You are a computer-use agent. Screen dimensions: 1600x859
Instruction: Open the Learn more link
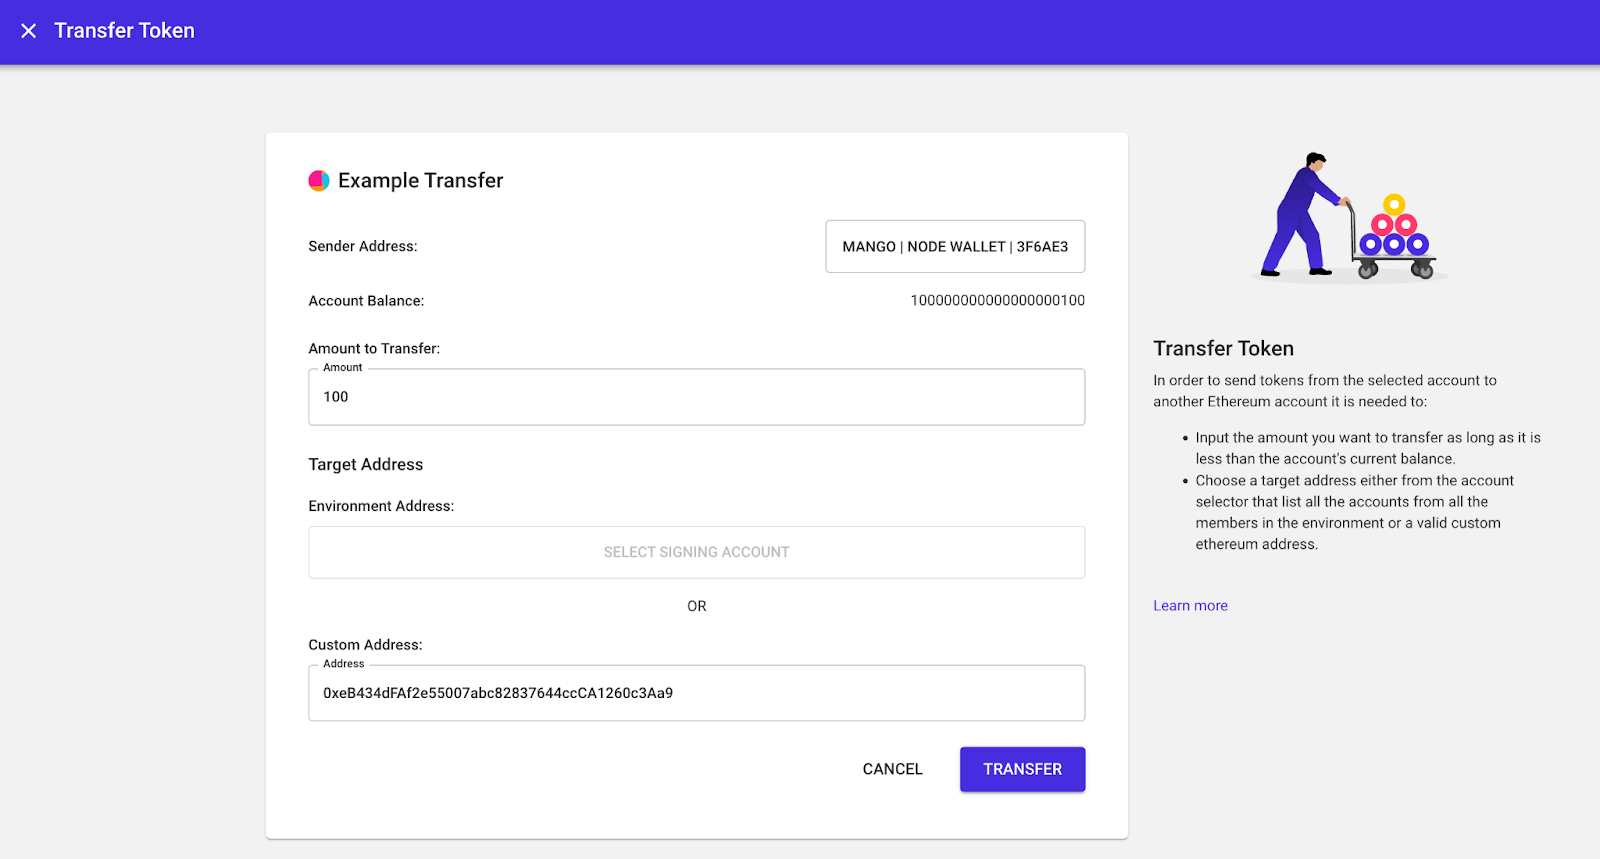[x=1189, y=605]
